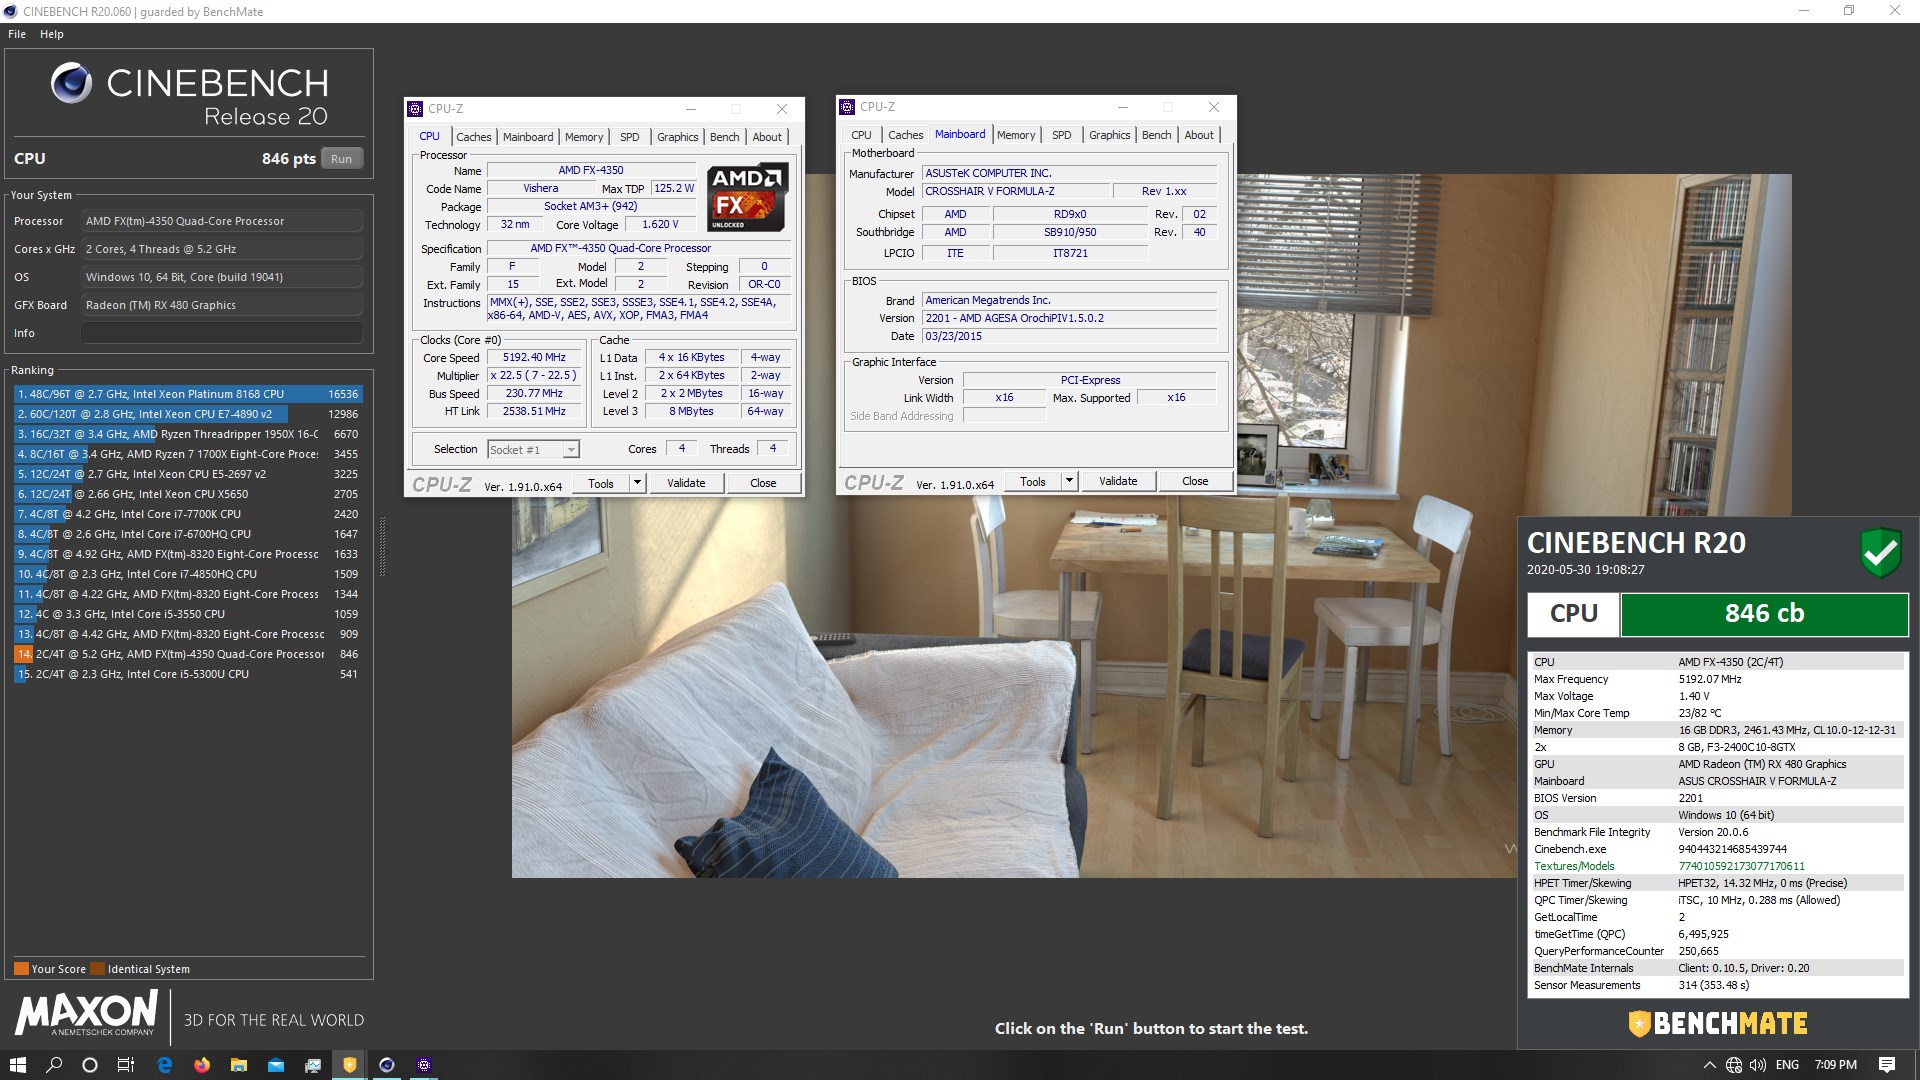Open Task View on the taskbar
This screenshot has width=1920, height=1080.
pyautogui.click(x=126, y=1065)
